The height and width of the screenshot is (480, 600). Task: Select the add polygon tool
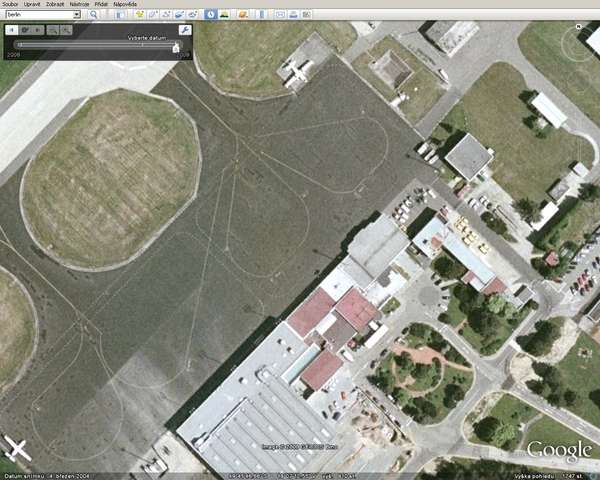coord(154,15)
